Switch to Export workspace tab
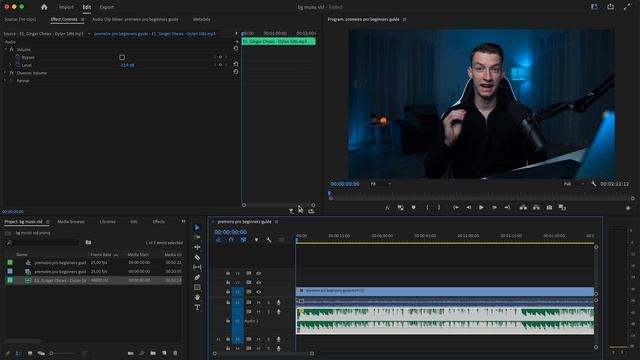Image resolution: width=640 pixels, height=360 pixels. click(107, 7)
